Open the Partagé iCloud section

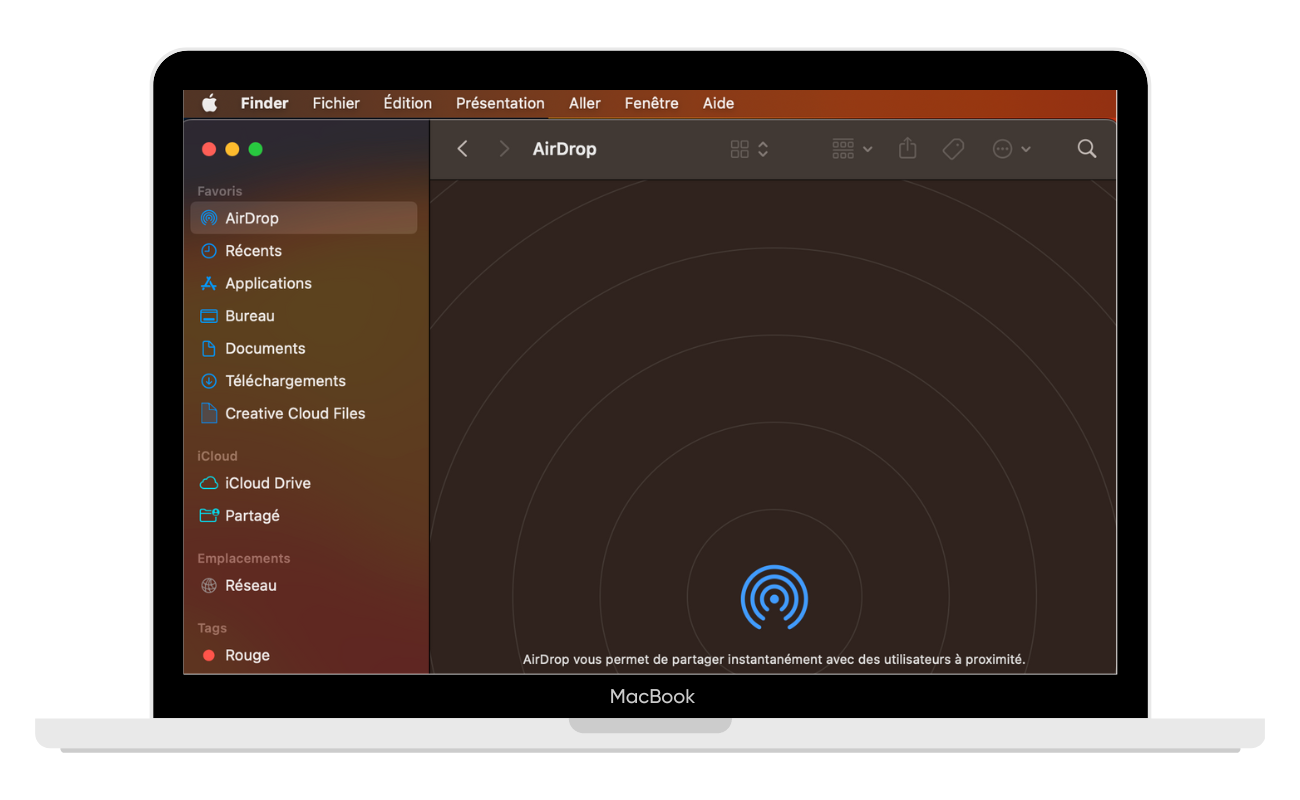coord(253,515)
